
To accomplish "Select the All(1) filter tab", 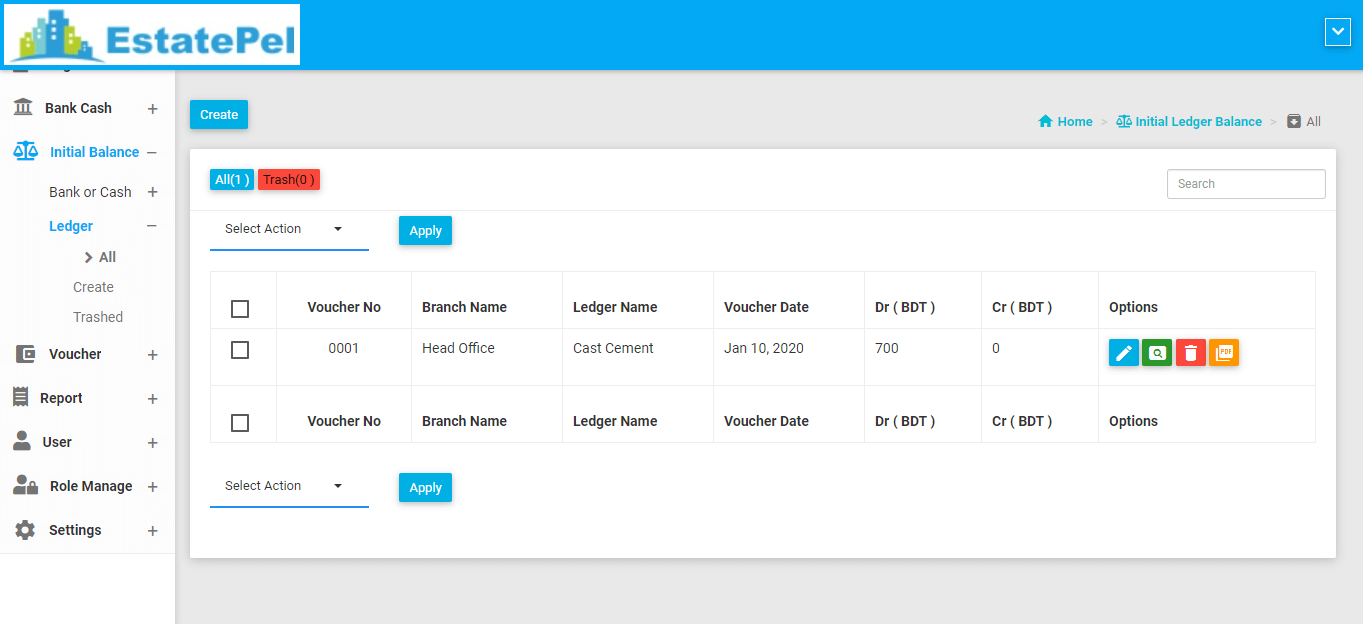I will [232, 180].
